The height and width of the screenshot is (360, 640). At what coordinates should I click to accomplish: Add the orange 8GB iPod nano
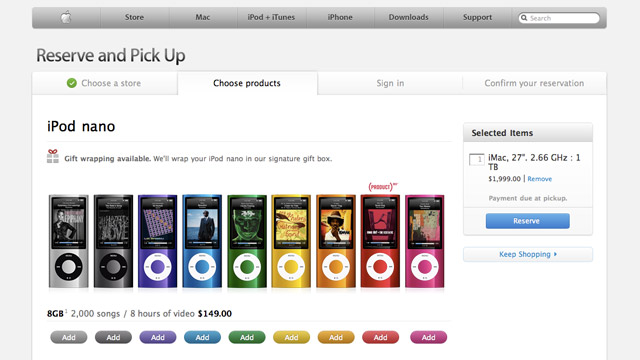pyautogui.click(x=336, y=337)
